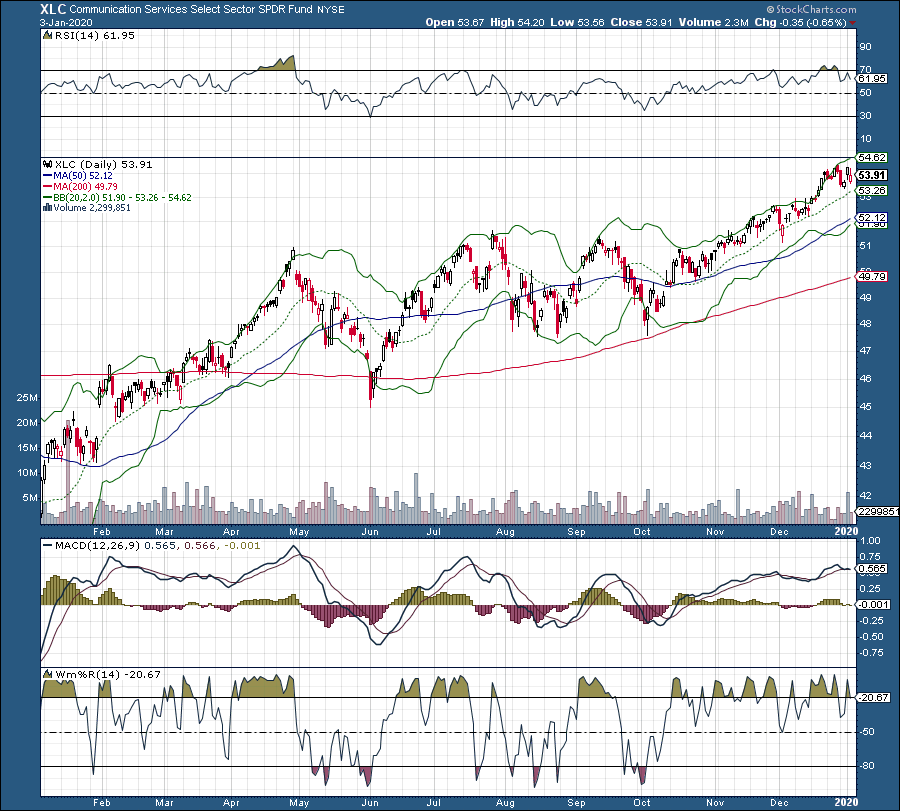Image resolution: width=900 pixels, height=811 pixels.
Task: Click the 10M volume axis label
Action: coord(27,473)
